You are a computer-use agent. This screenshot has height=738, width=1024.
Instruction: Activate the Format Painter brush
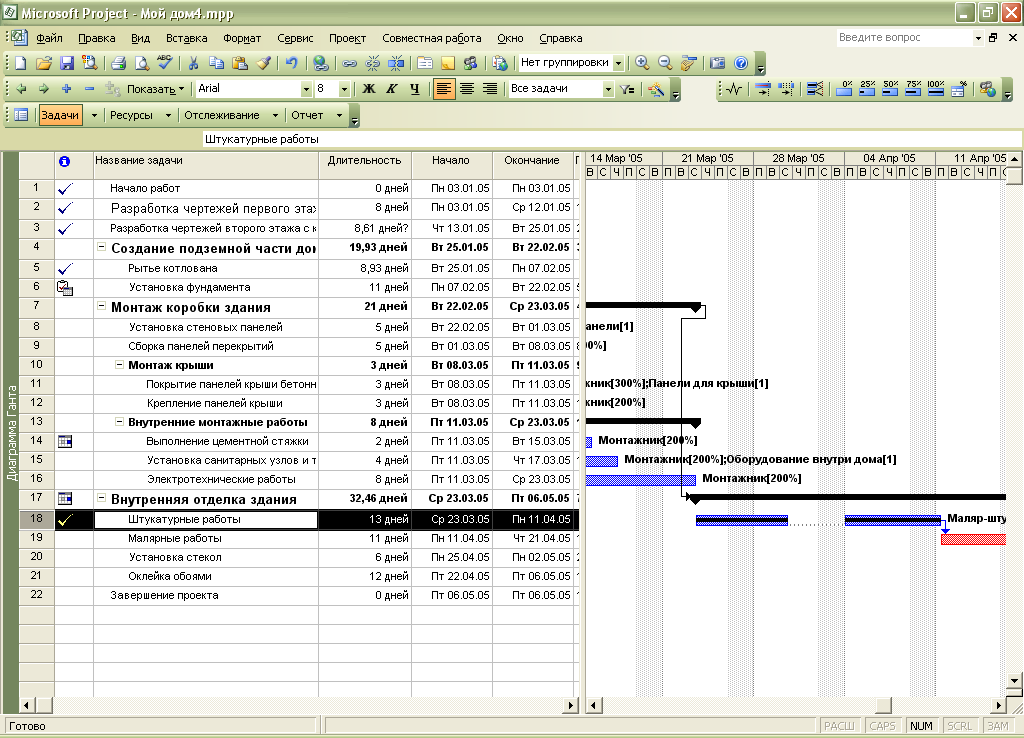coord(263,63)
